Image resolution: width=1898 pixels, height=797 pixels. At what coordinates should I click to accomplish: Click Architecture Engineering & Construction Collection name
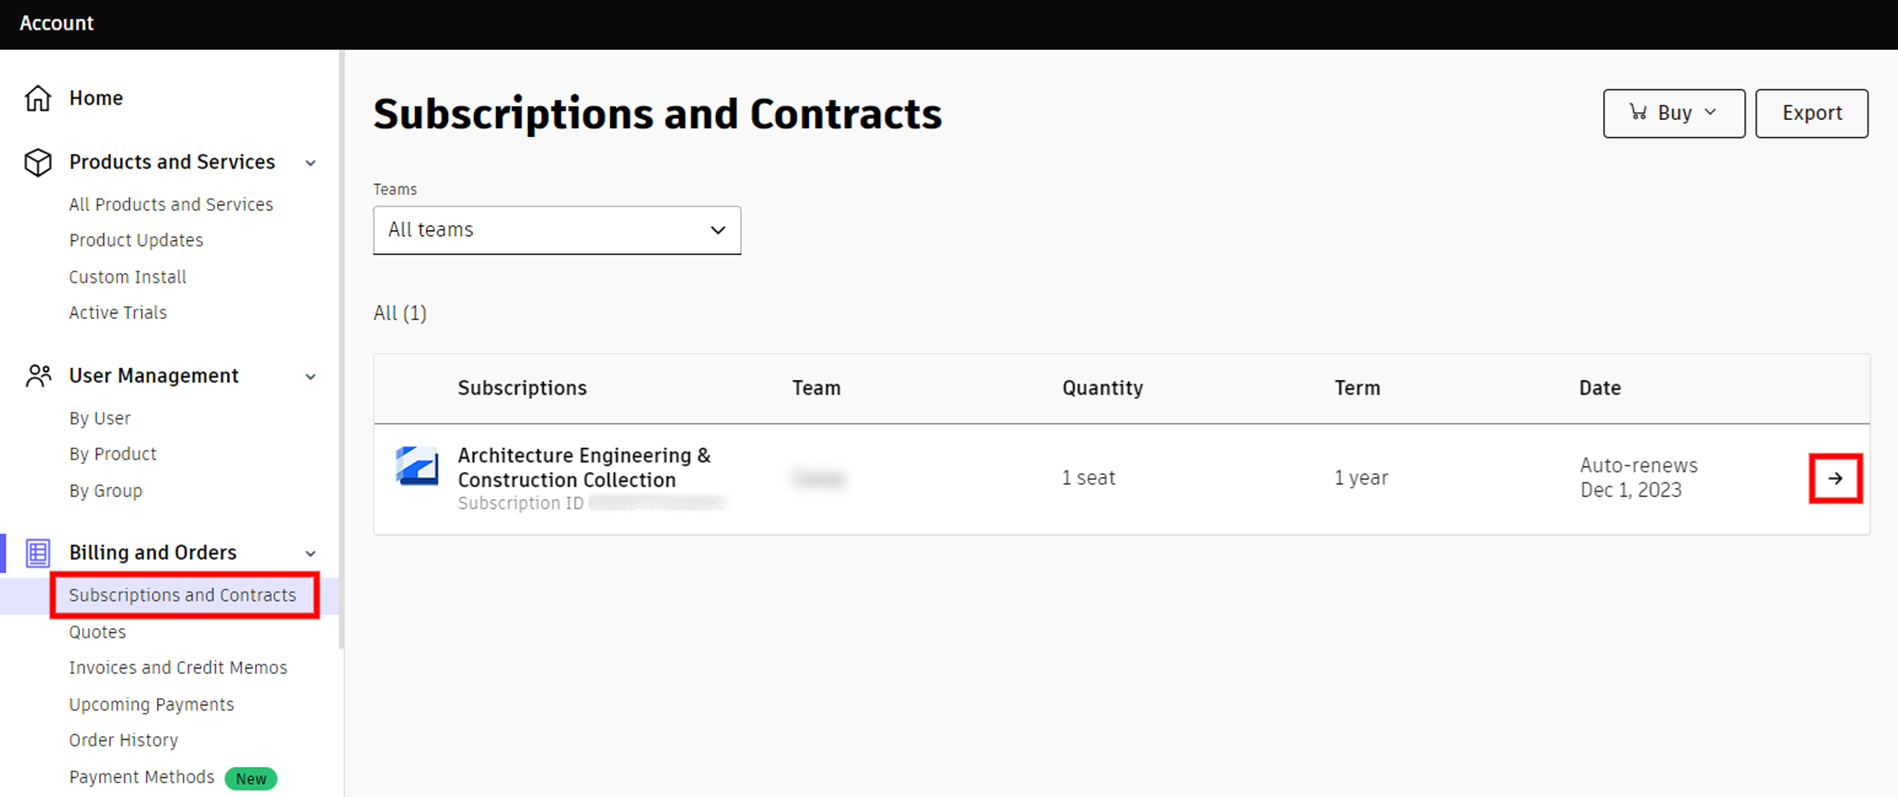[584, 467]
